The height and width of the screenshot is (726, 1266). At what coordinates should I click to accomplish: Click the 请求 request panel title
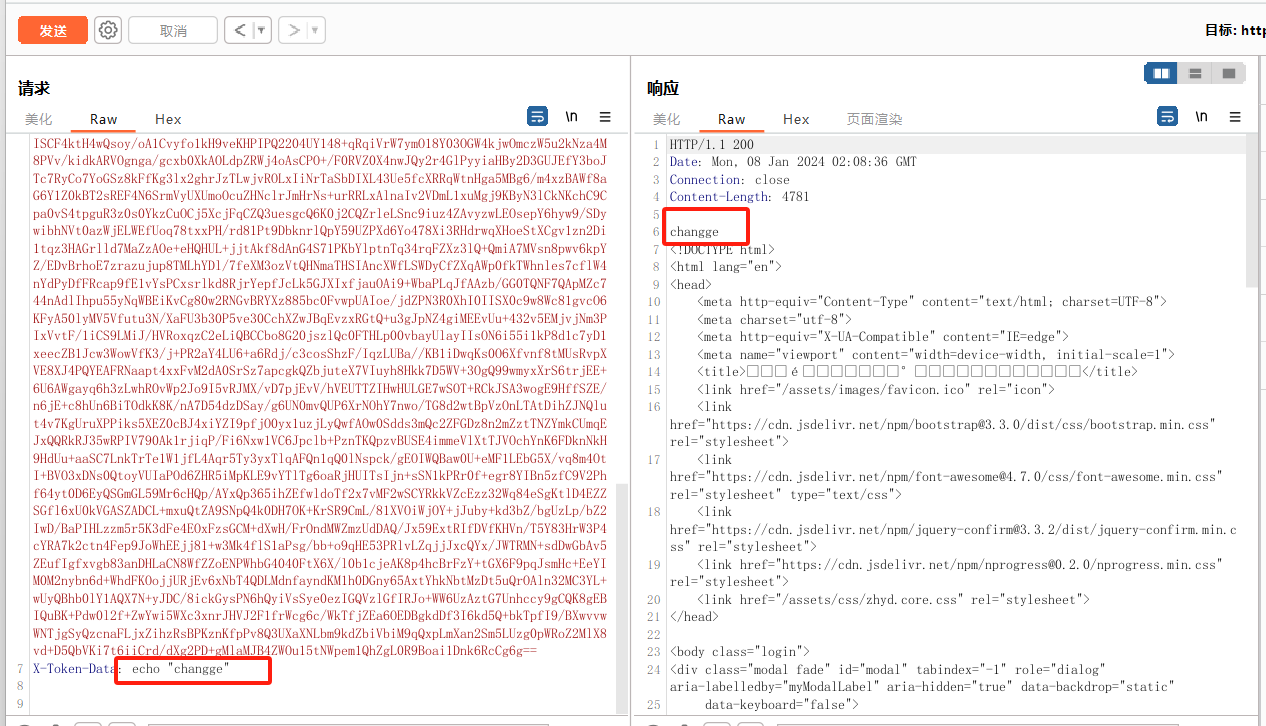click(x=34, y=88)
